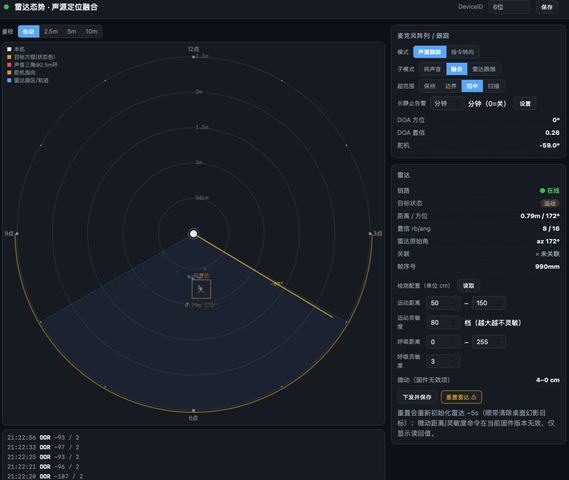Screen dimensions: 569x480
Task: Click the '0.79m / 172°' distance value
Action: click(x=540, y=216)
